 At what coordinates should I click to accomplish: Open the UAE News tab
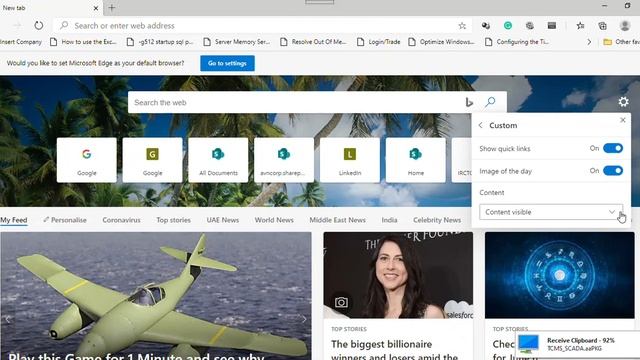[222, 220]
